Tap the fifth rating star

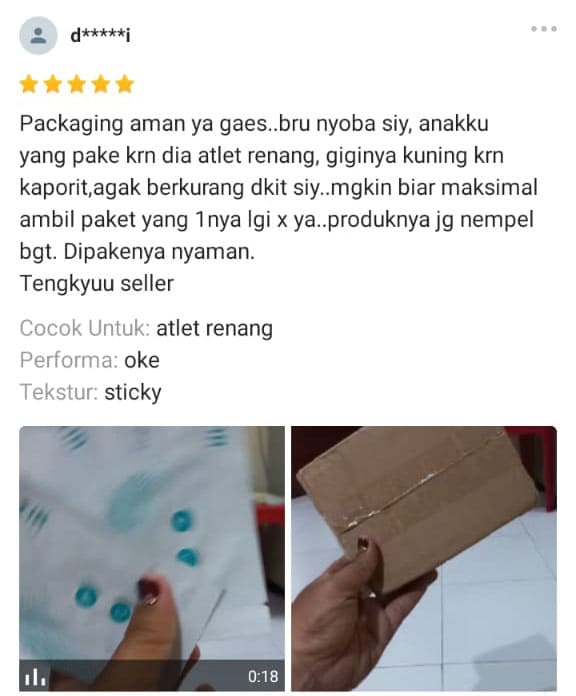125,84
